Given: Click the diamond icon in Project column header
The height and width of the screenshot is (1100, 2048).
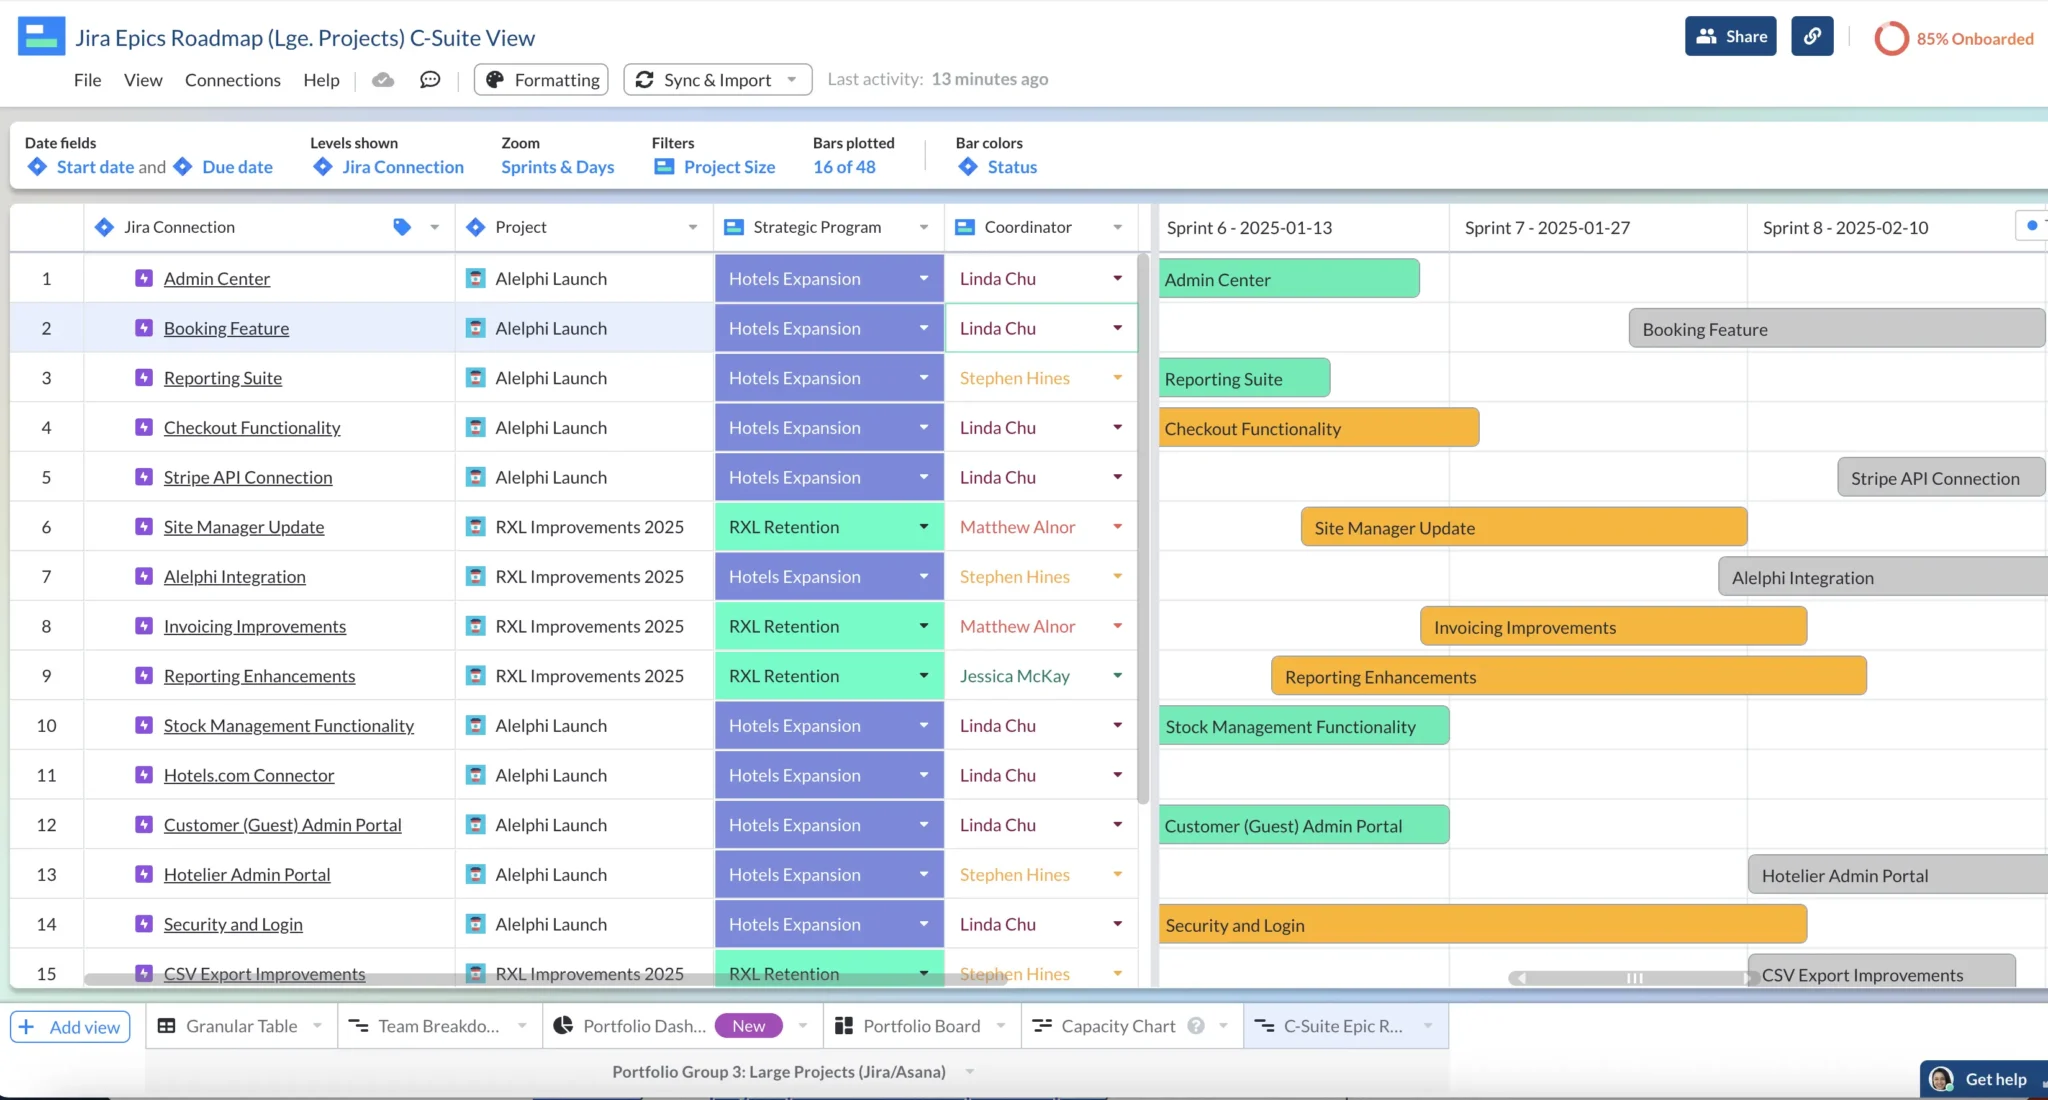Looking at the screenshot, I should coord(476,227).
